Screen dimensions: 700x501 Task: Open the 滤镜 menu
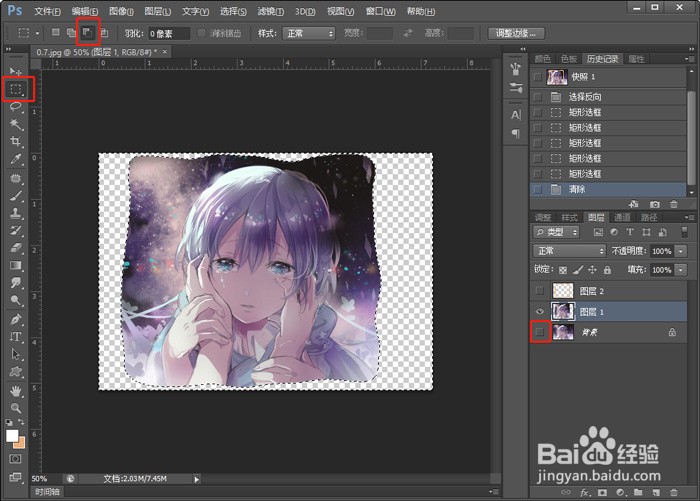271,12
